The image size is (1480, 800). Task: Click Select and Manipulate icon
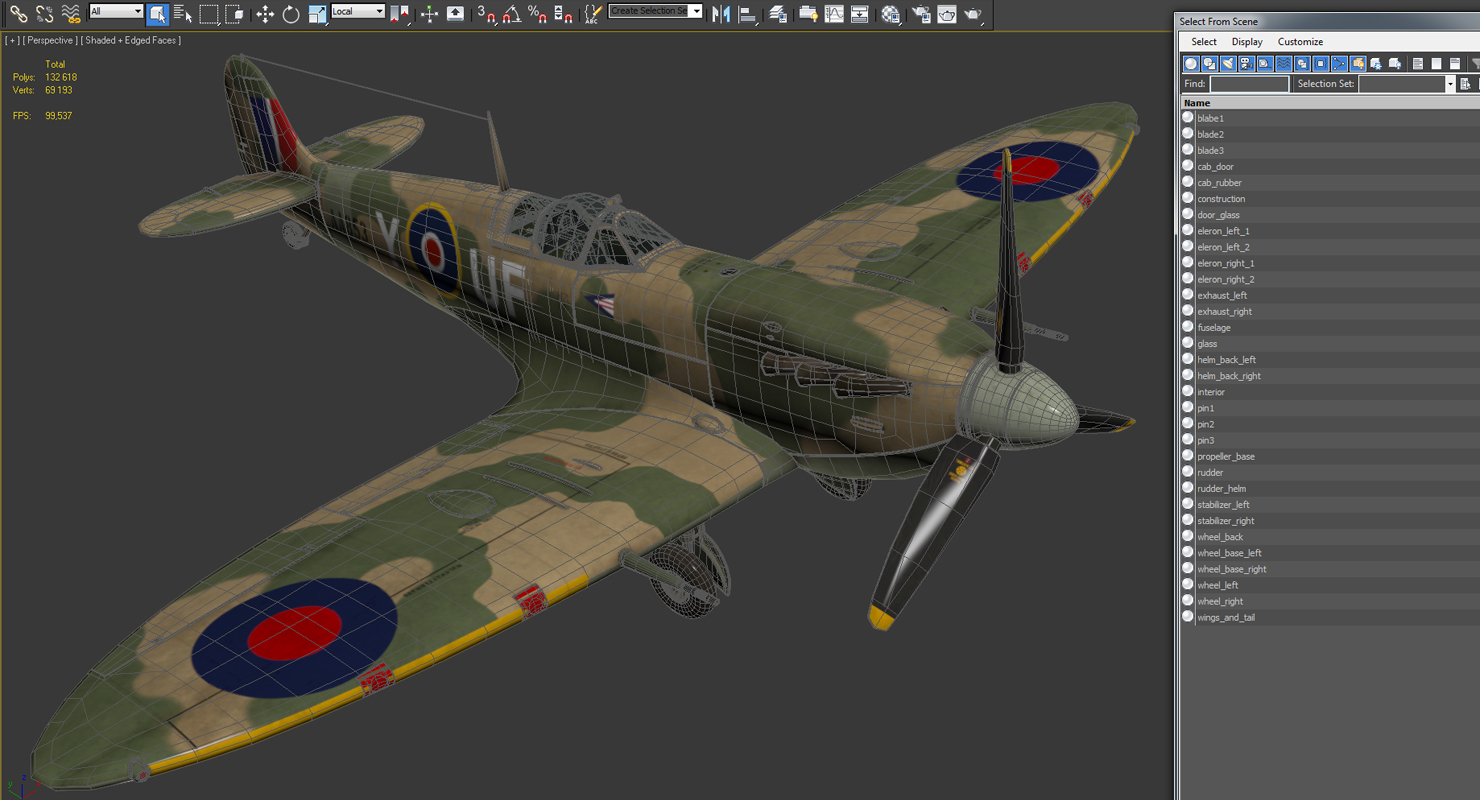pos(429,14)
